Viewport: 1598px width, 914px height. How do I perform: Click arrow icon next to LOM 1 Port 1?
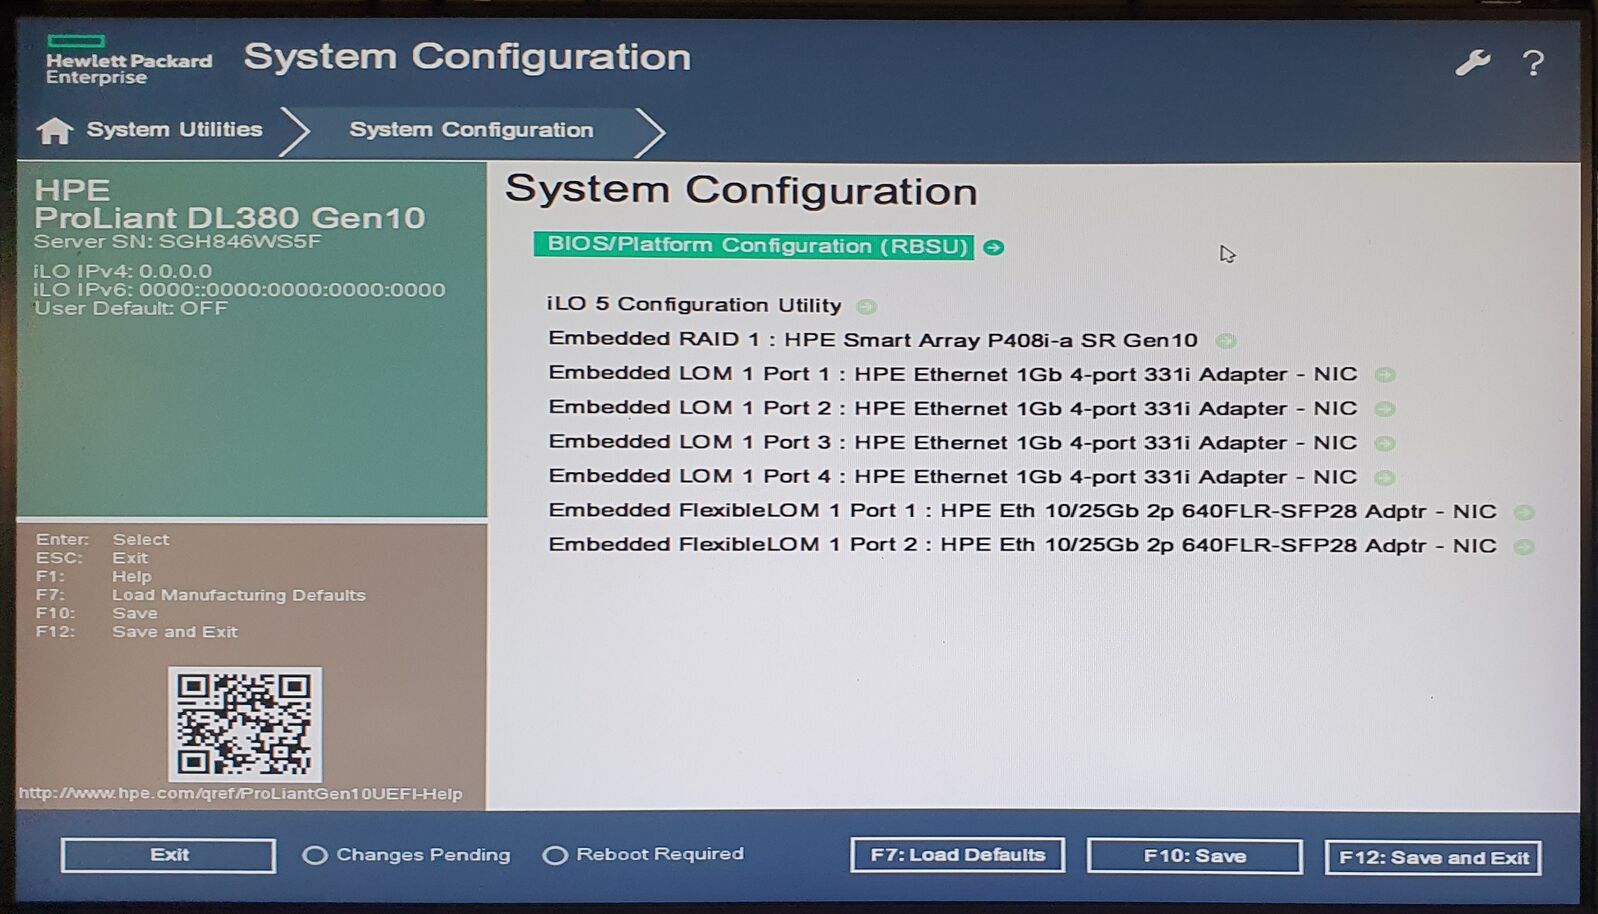pos(1384,375)
